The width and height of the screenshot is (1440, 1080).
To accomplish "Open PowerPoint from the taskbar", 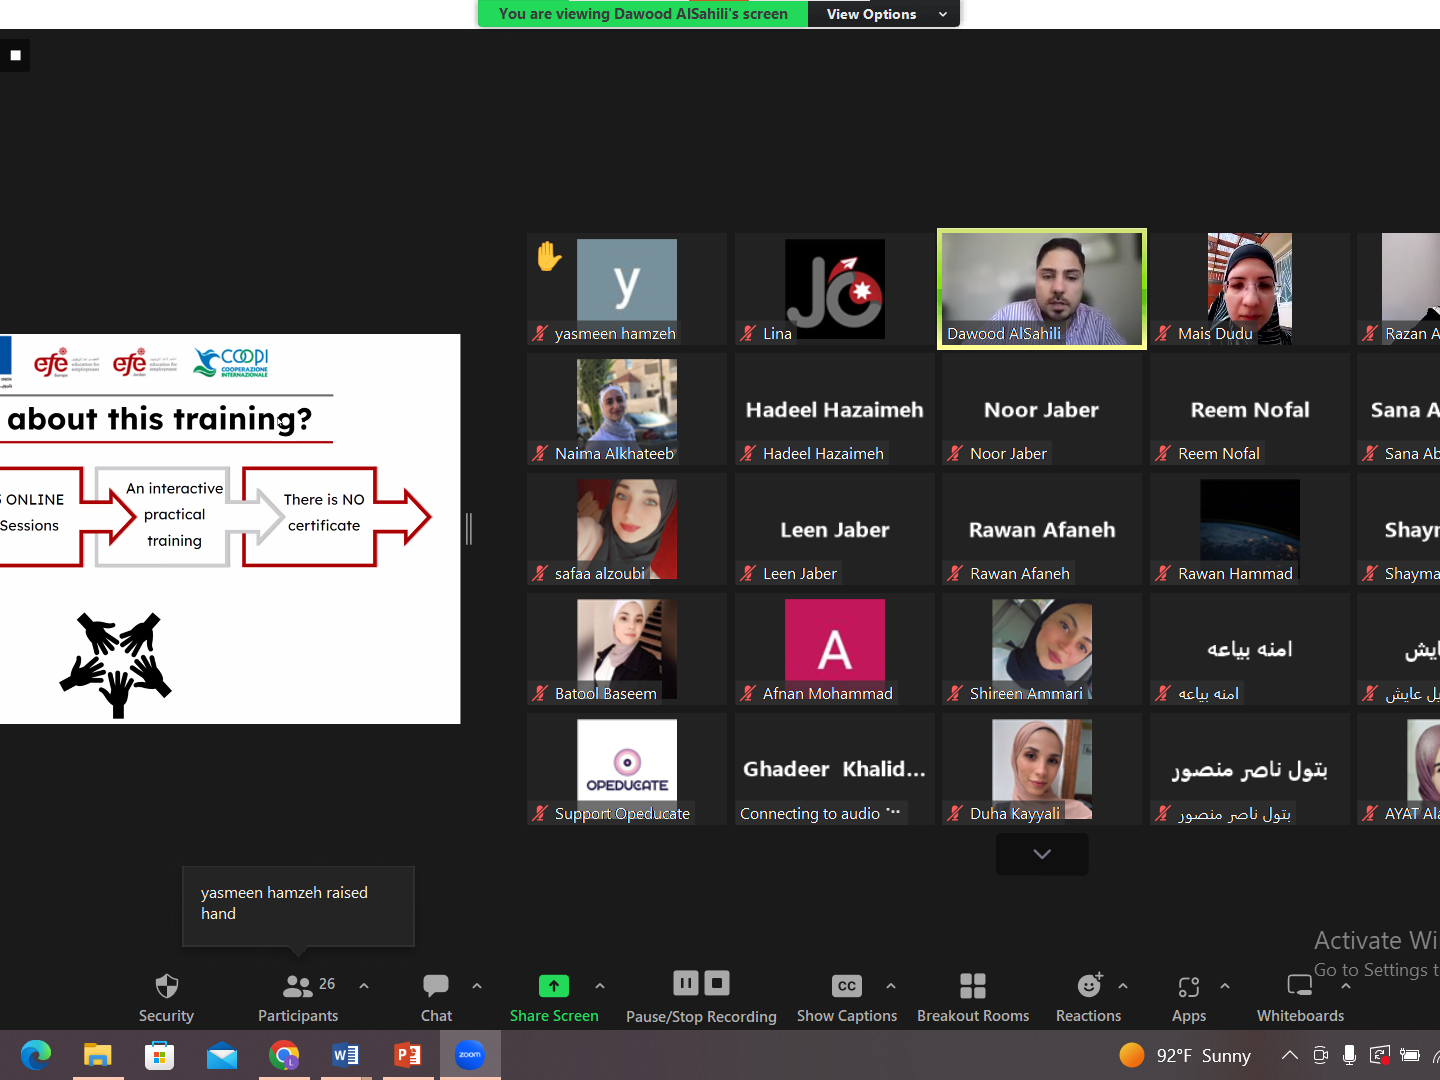I will click(x=408, y=1055).
